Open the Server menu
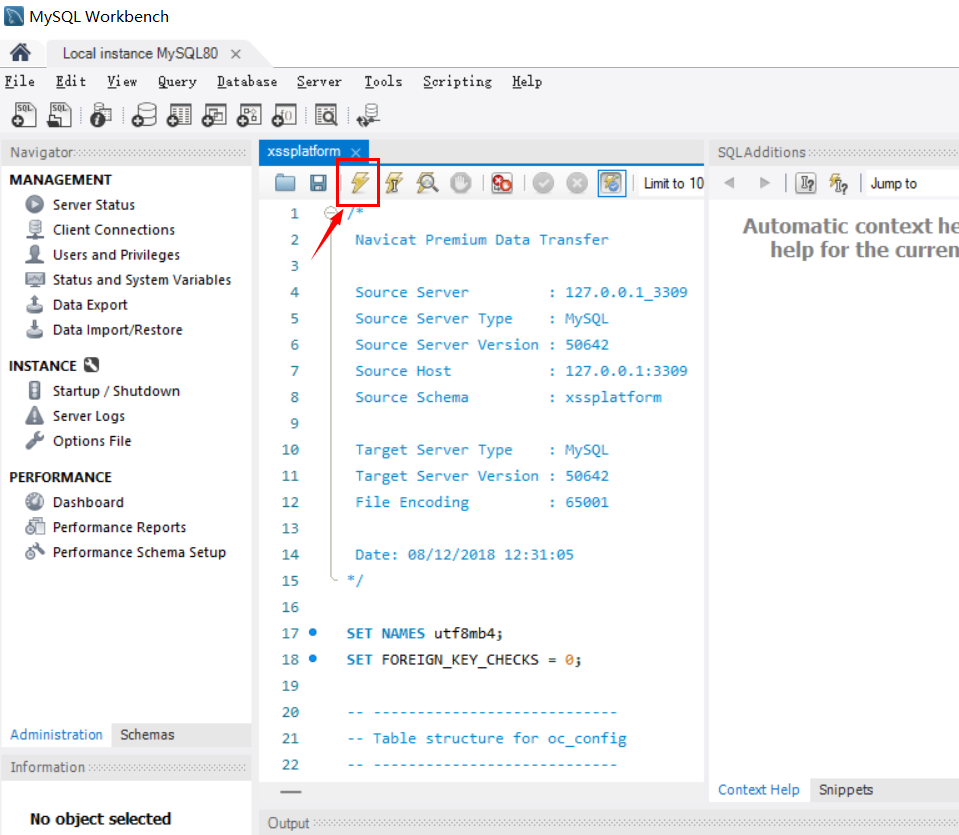The width and height of the screenshot is (959, 835). click(319, 81)
